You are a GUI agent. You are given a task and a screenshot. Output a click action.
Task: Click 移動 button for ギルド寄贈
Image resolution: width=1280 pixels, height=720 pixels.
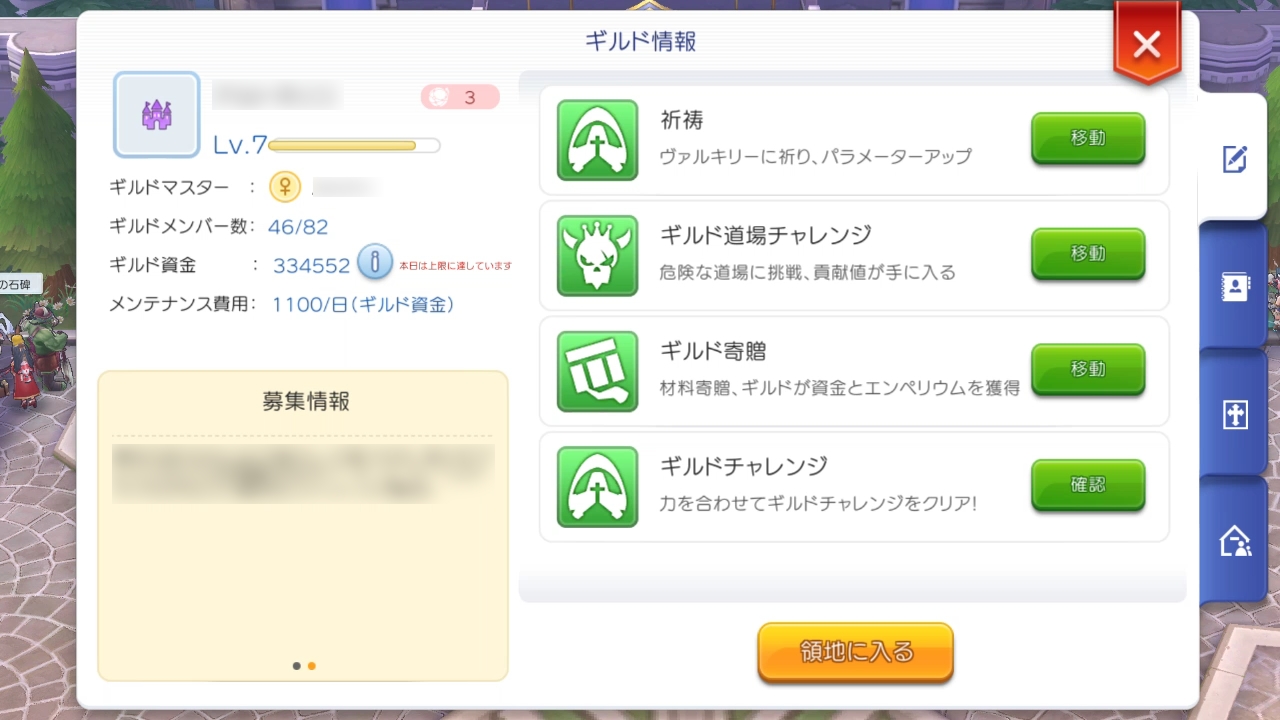1088,370
